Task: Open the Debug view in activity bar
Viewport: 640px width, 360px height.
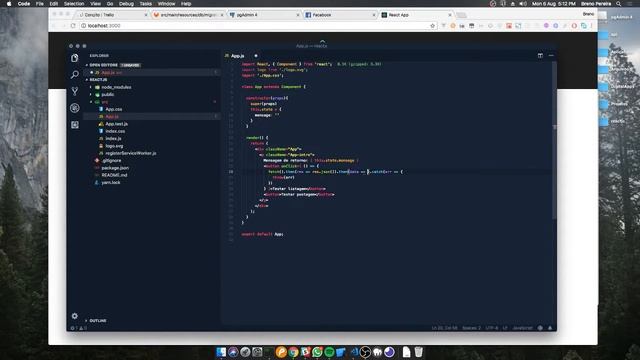Action: coord(75,108)
